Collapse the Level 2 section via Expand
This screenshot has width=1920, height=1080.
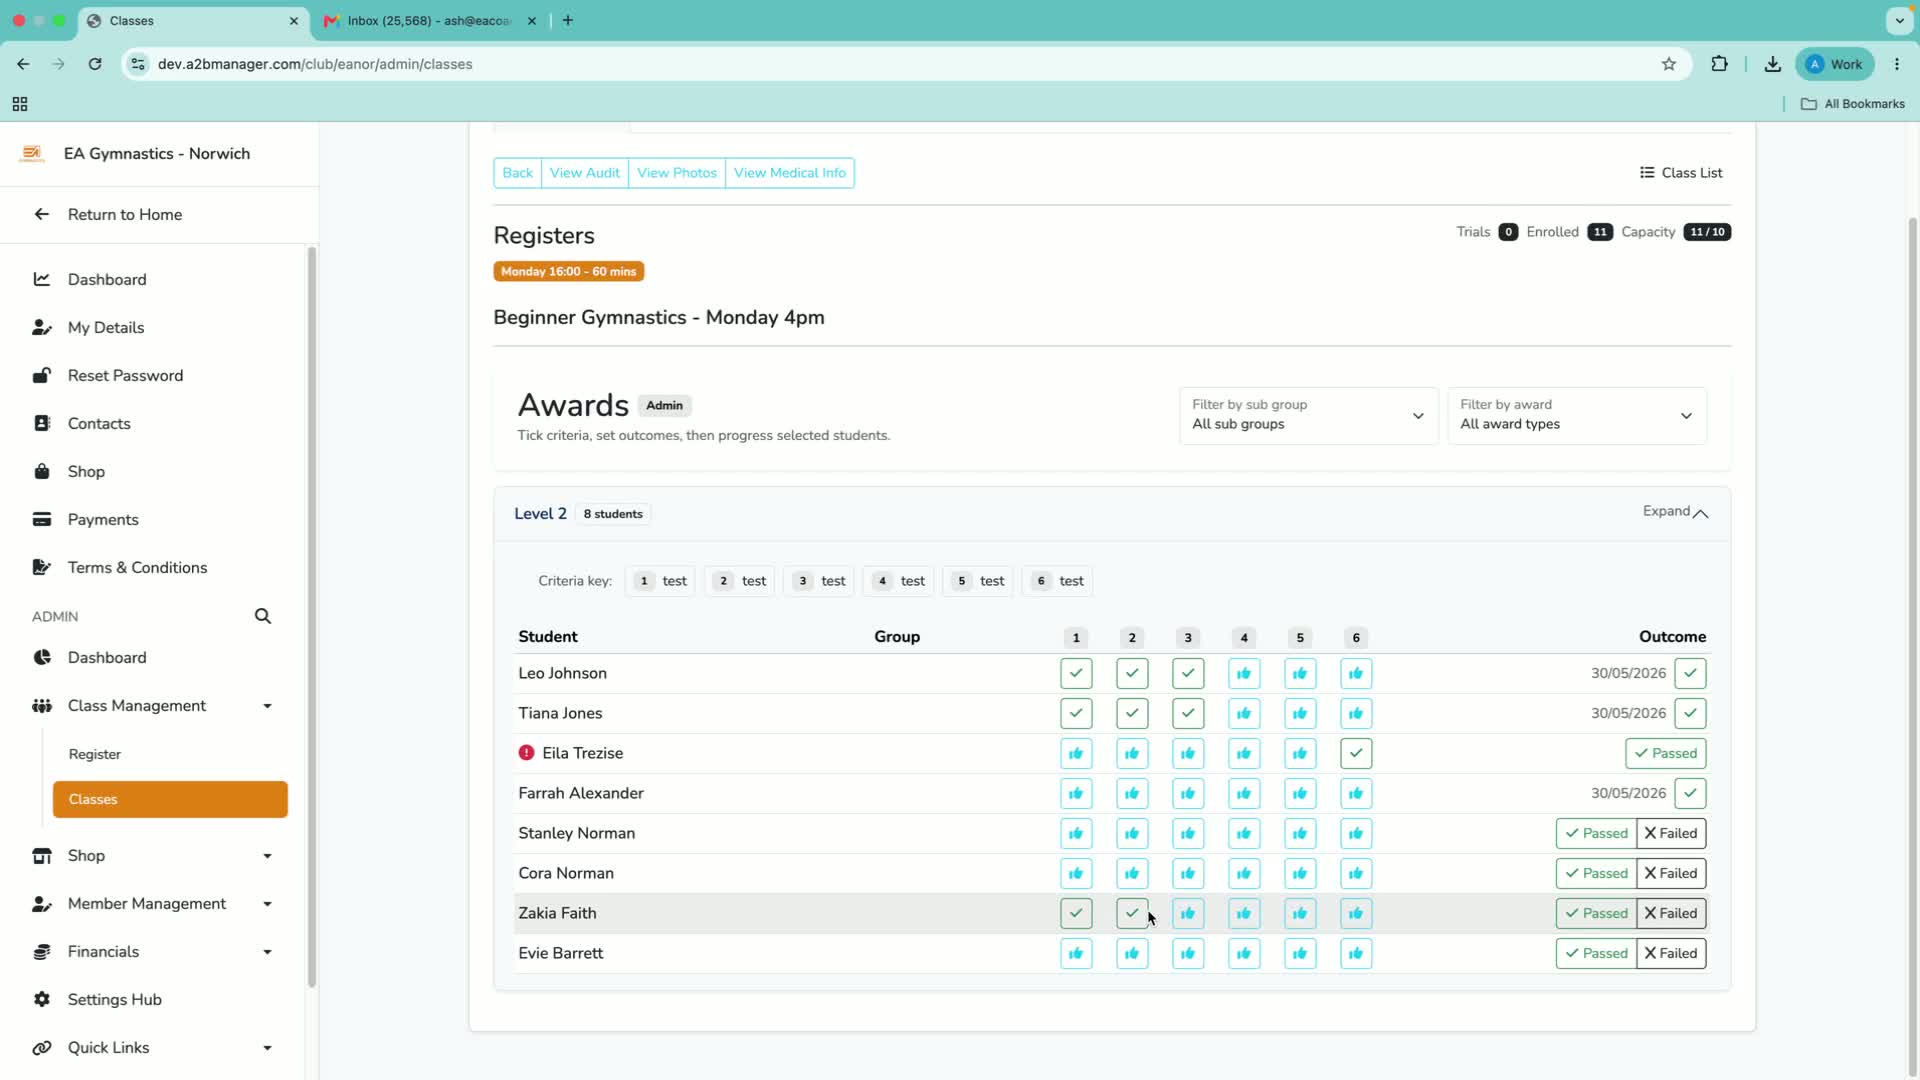pos(1675,512)
